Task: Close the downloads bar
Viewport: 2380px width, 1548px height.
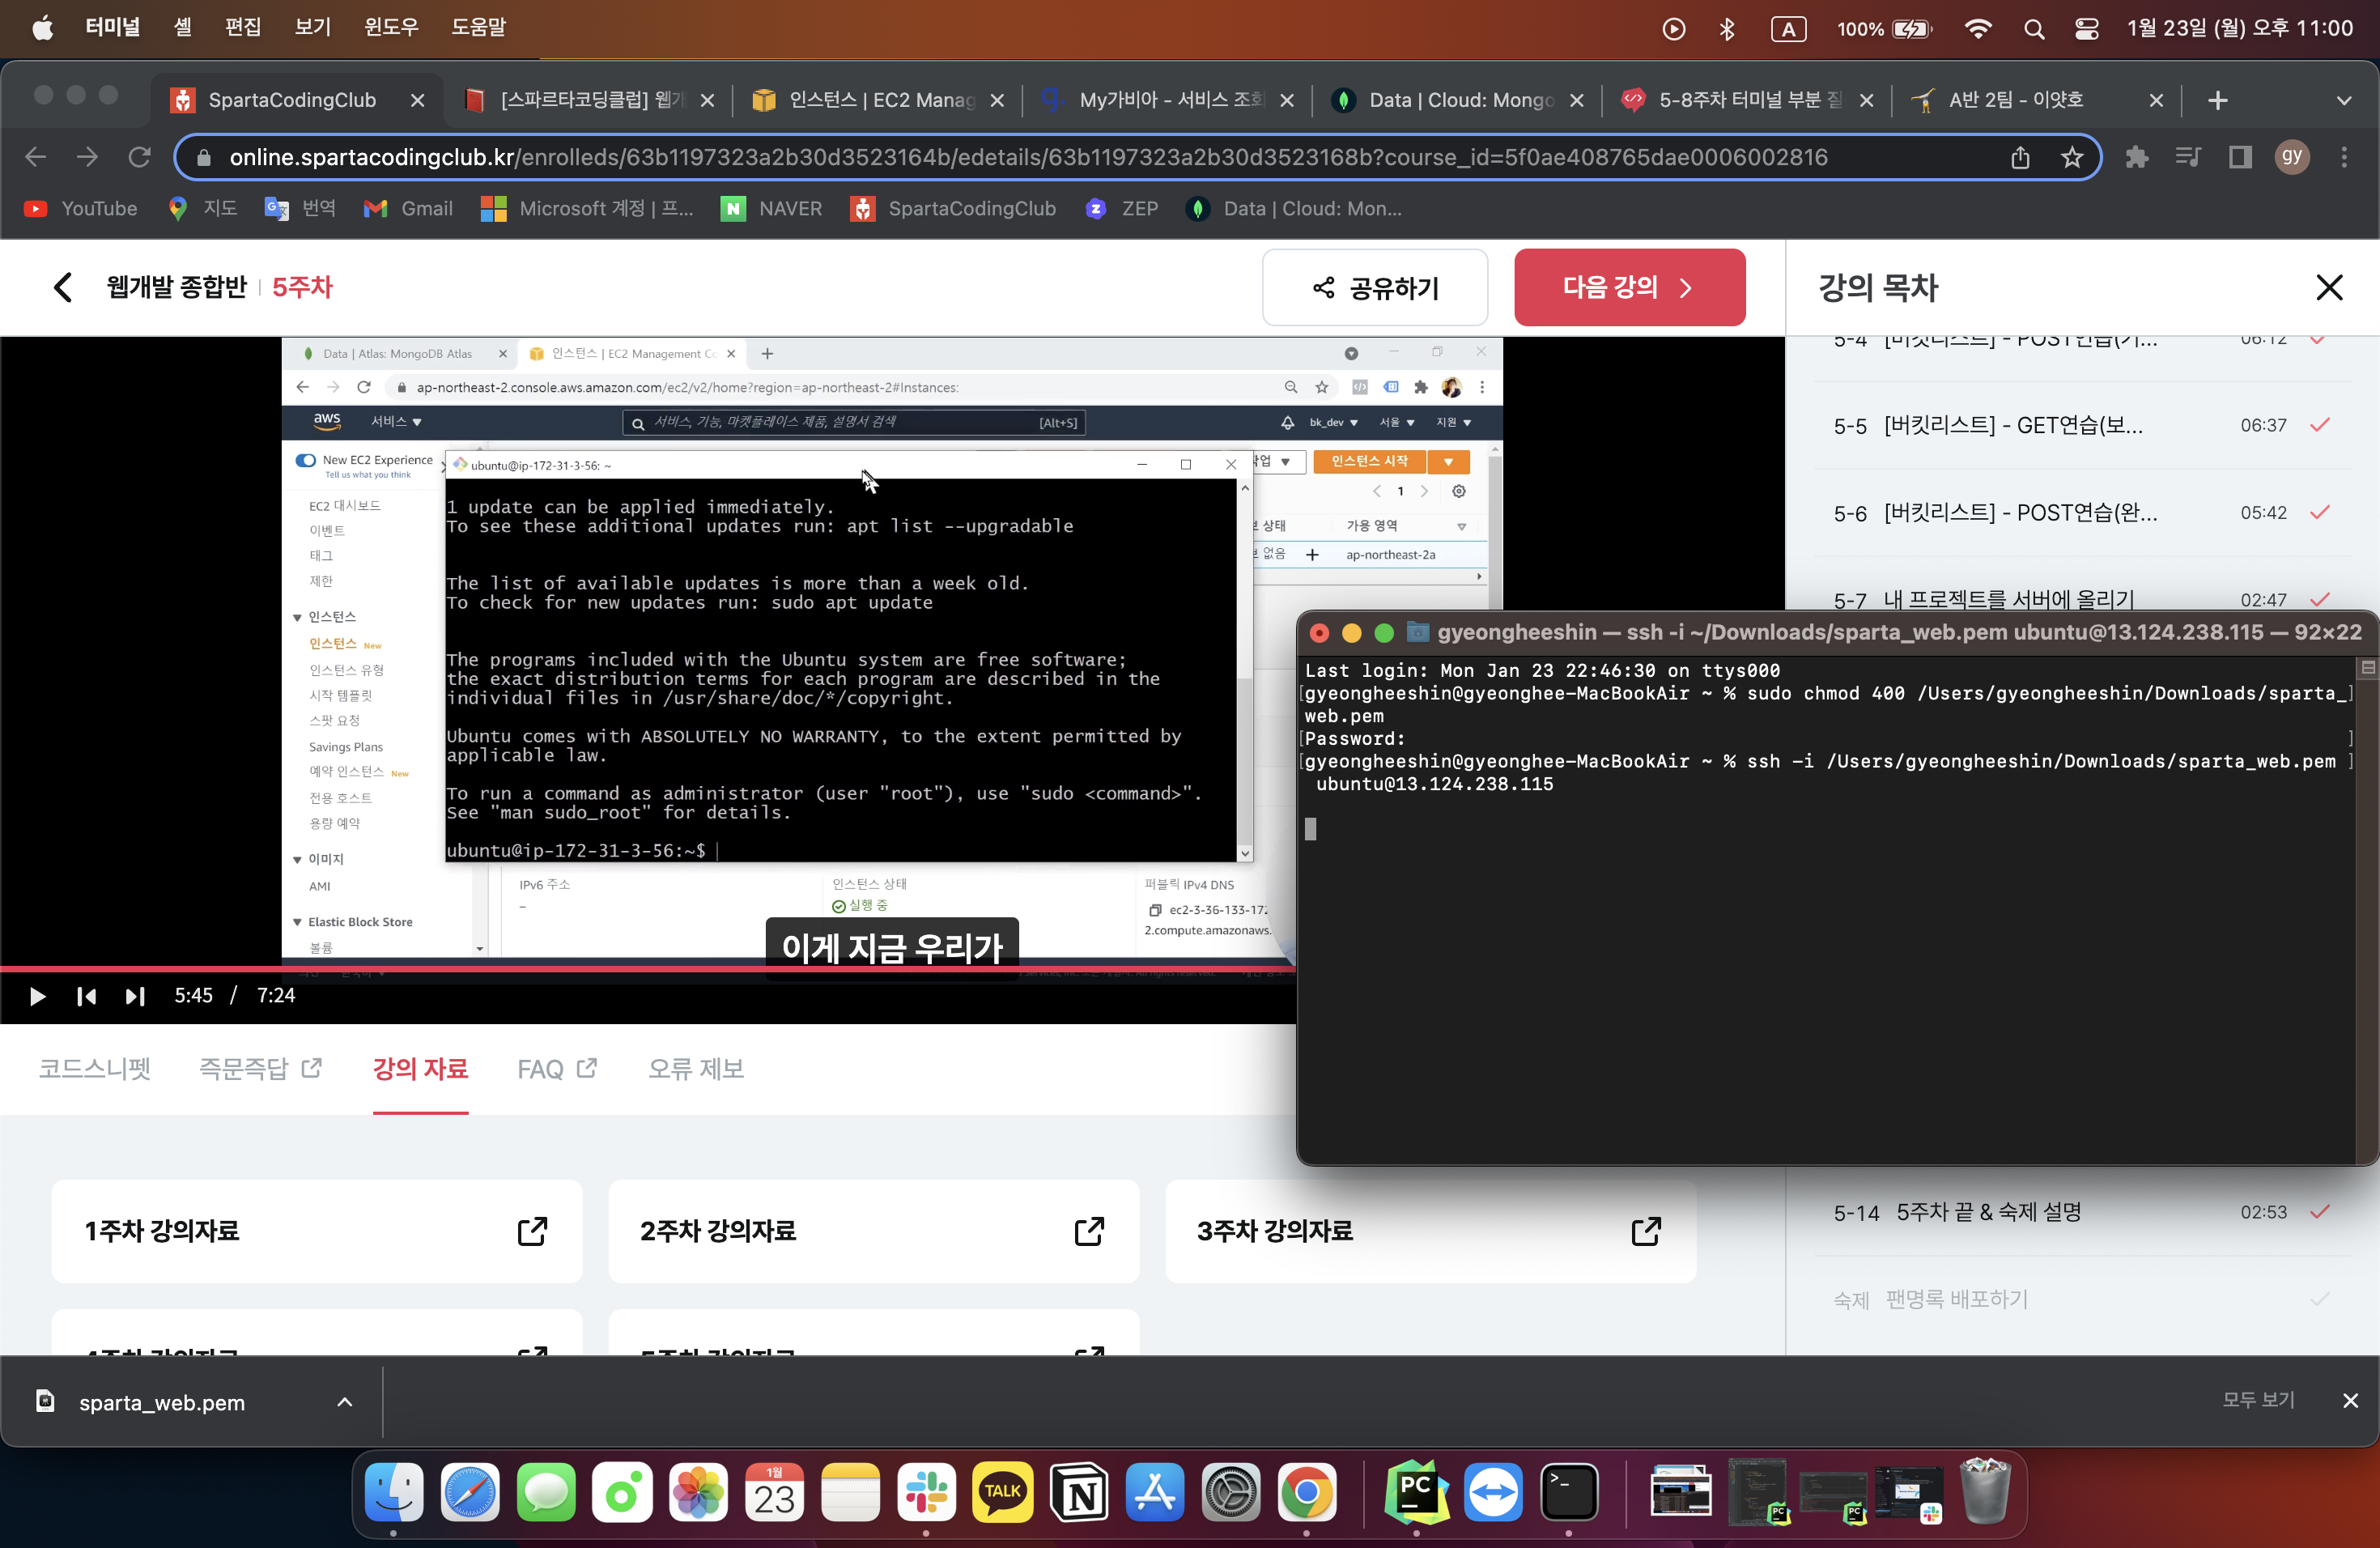Action: [2350, 1401]
